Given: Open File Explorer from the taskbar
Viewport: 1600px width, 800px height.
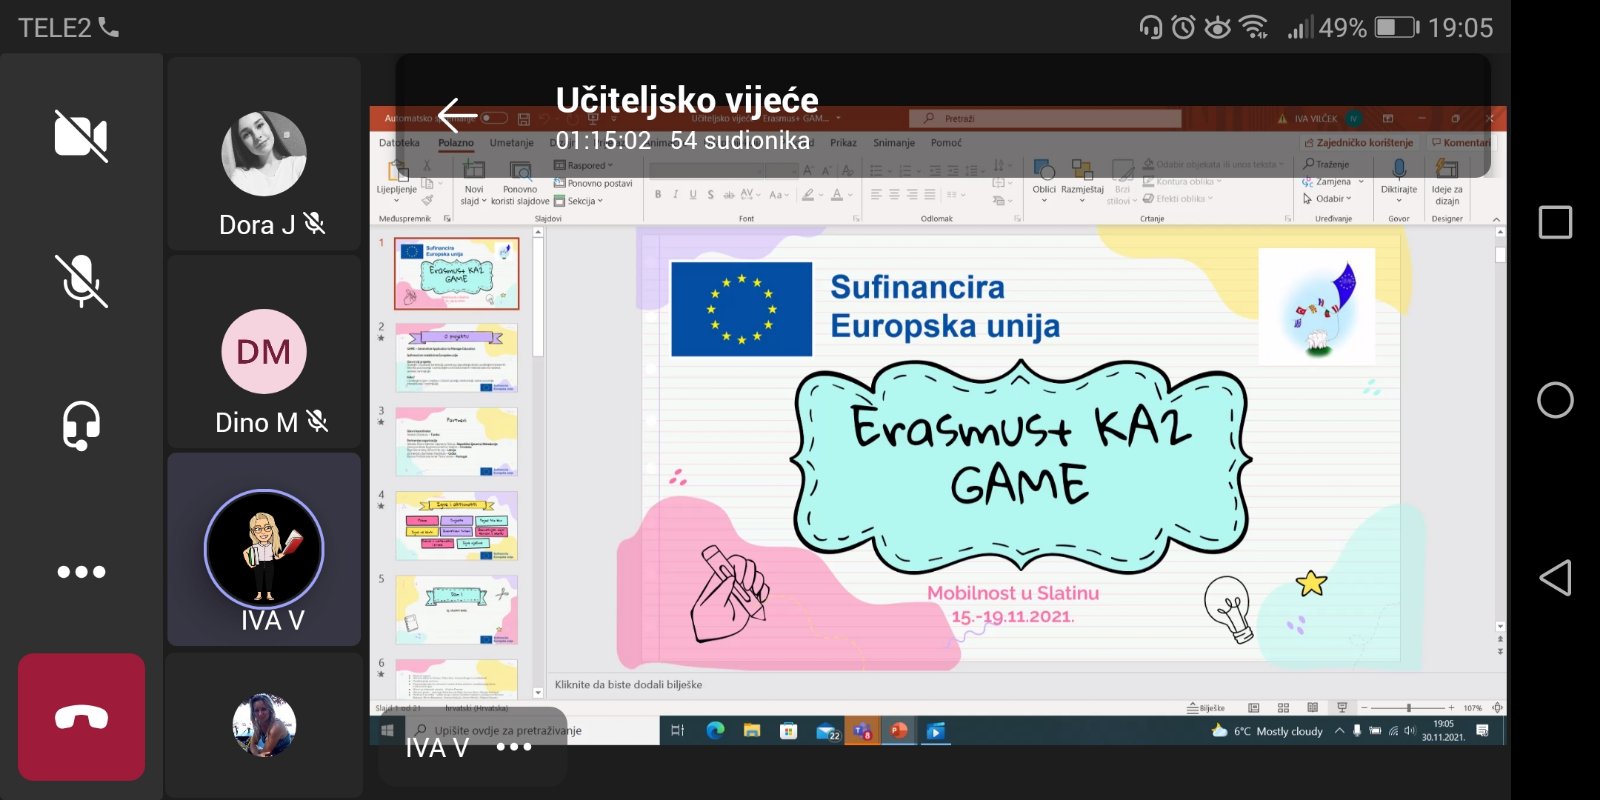Looking at the screenshot, I should pos(752,731).
